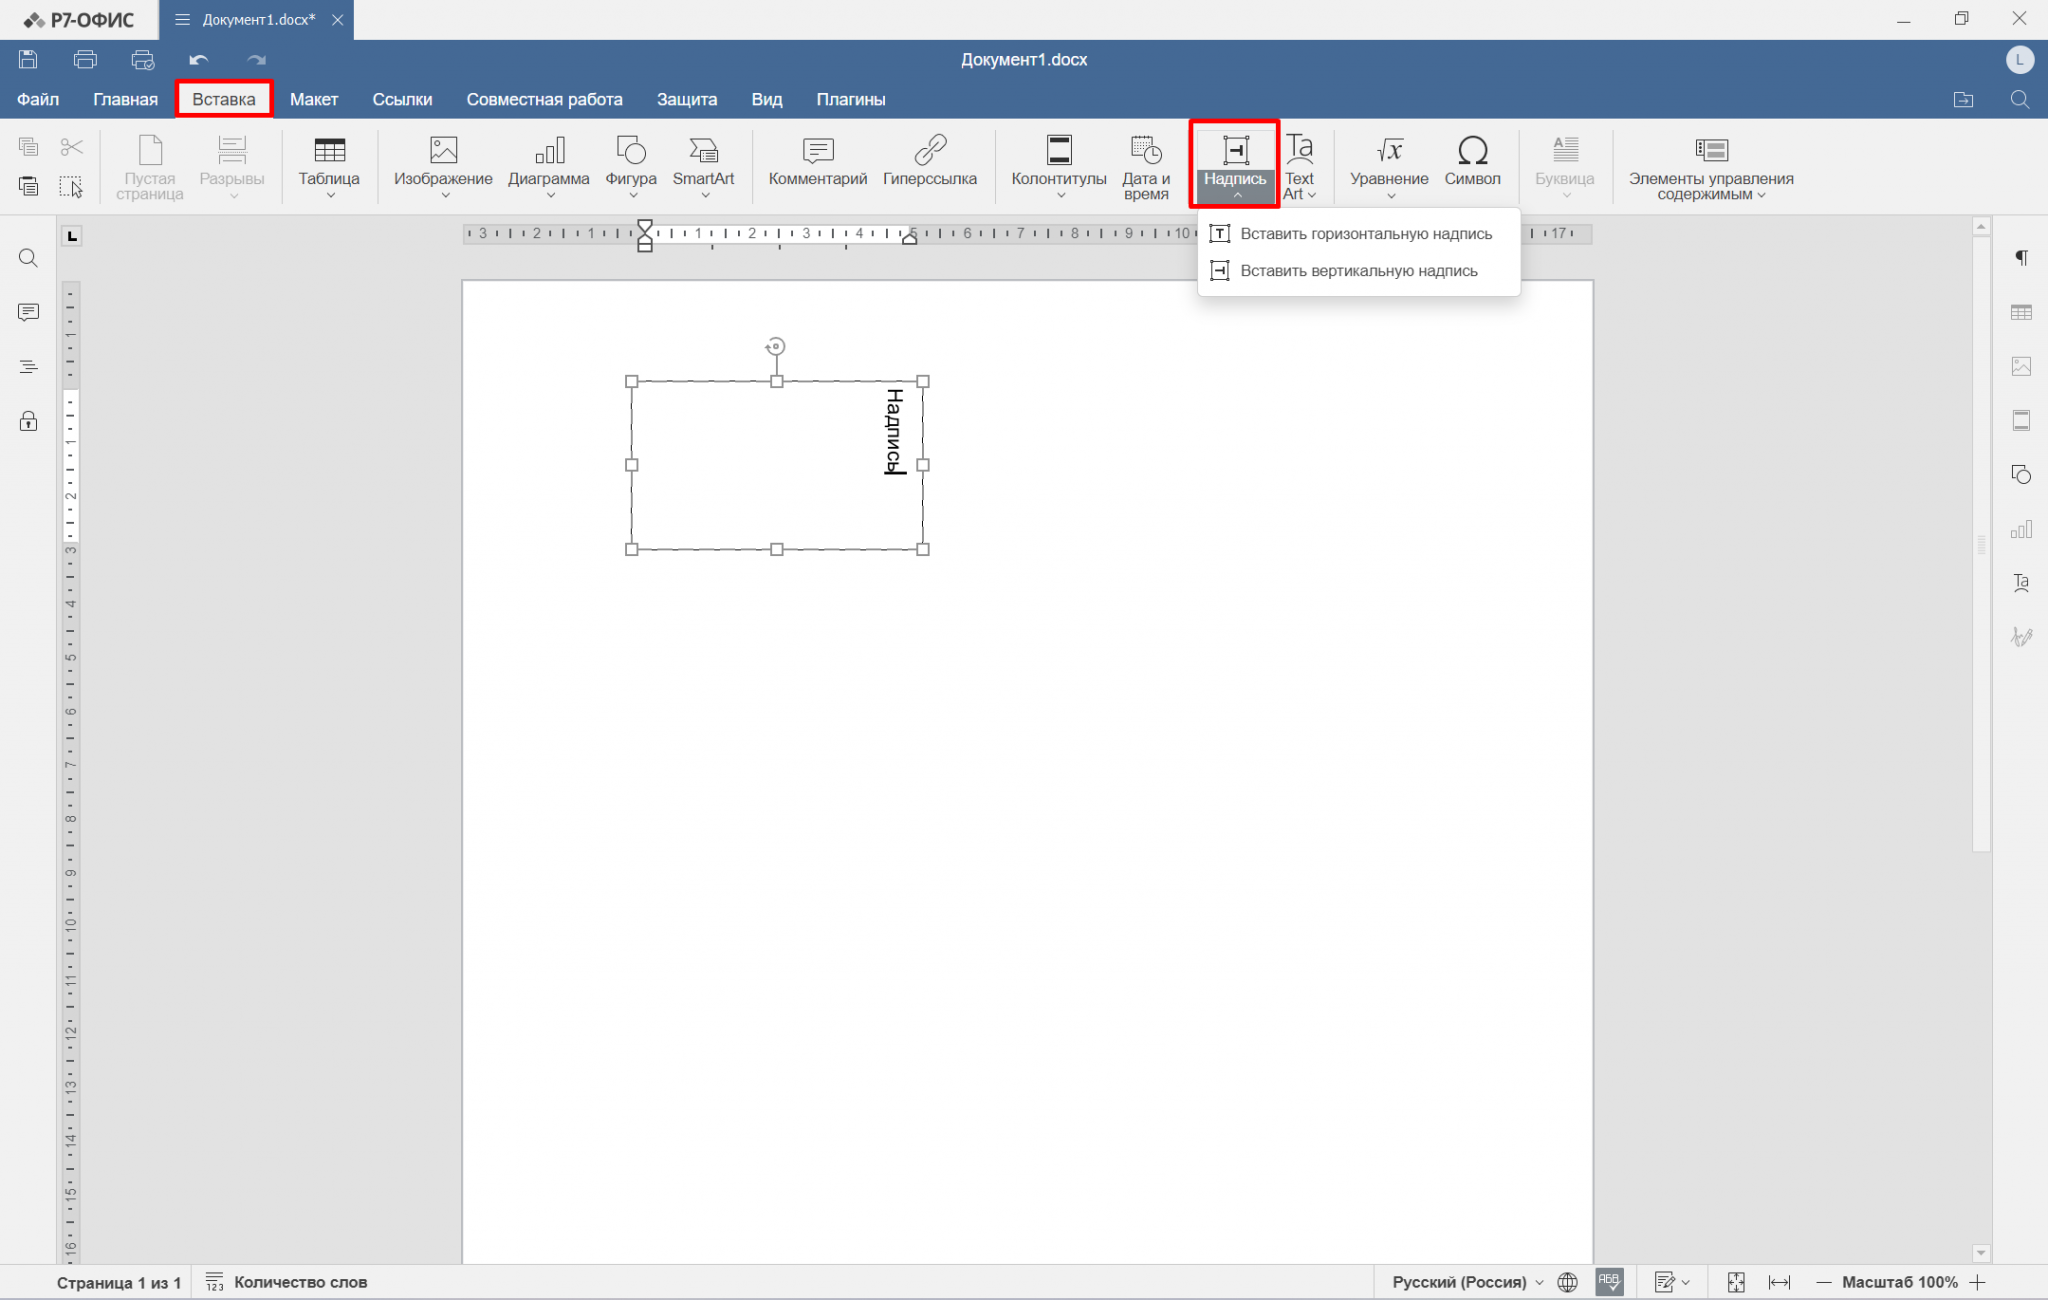Zoom in with the plus button
This screenshot has width=2048, height=1300.
(x=1977, y=1282)
